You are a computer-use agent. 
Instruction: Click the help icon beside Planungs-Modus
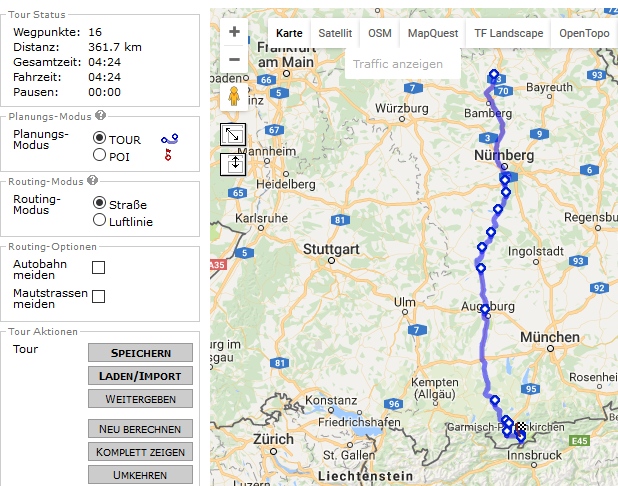(101, 116)
